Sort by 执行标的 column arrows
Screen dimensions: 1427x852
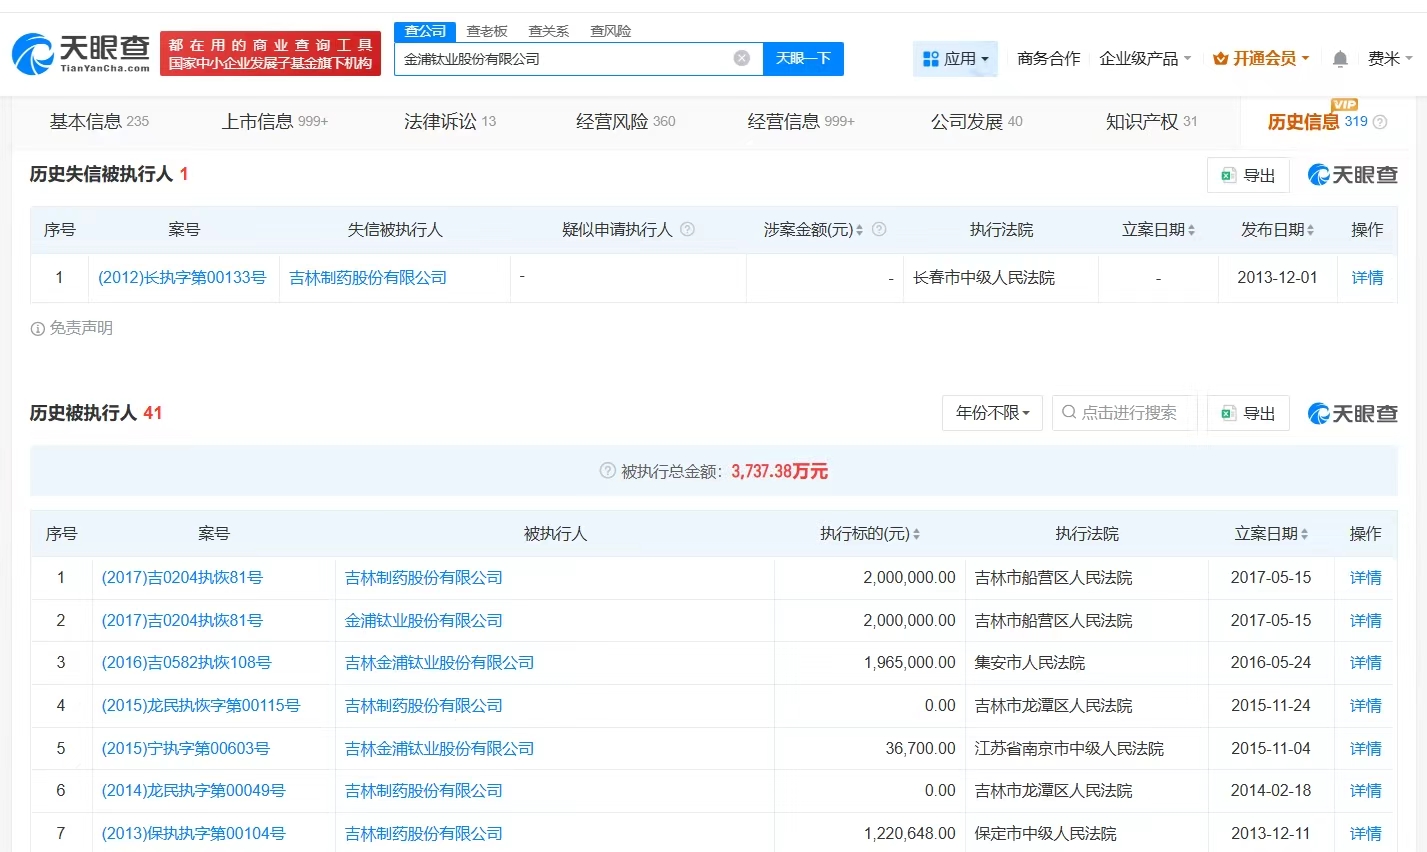(916, 534)
